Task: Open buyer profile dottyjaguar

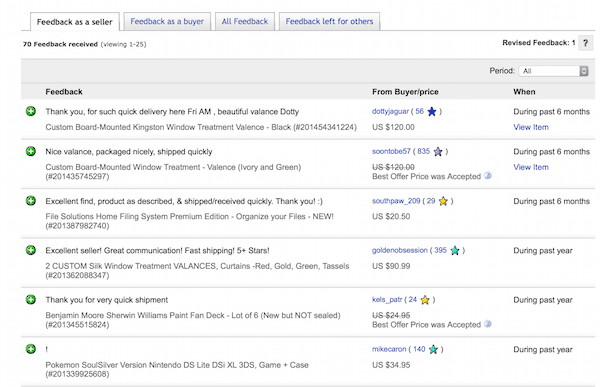Action: pos(390,111)
